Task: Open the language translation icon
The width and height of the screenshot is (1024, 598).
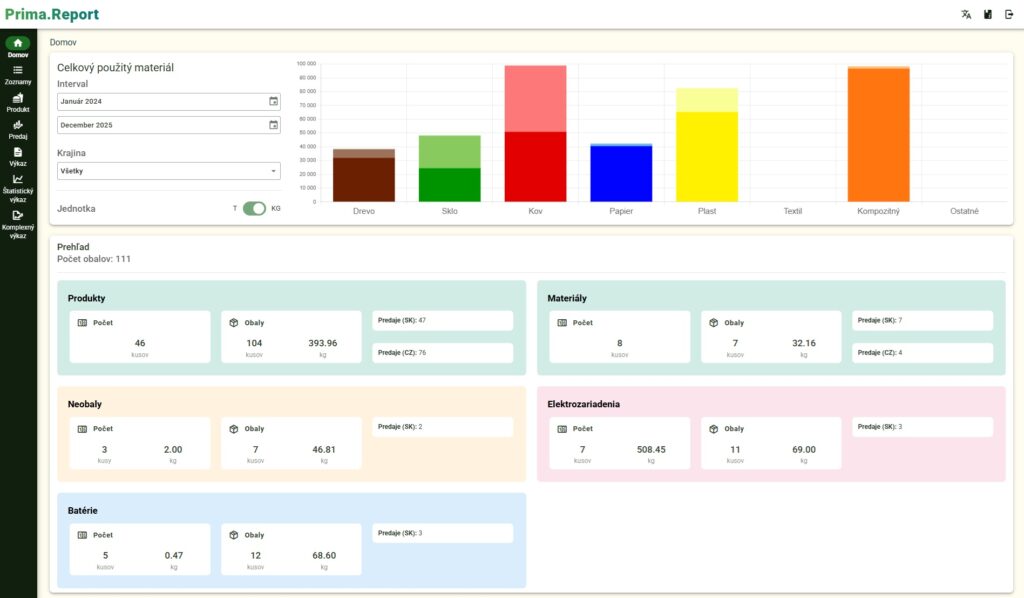Action: click(x=966, y=15)
